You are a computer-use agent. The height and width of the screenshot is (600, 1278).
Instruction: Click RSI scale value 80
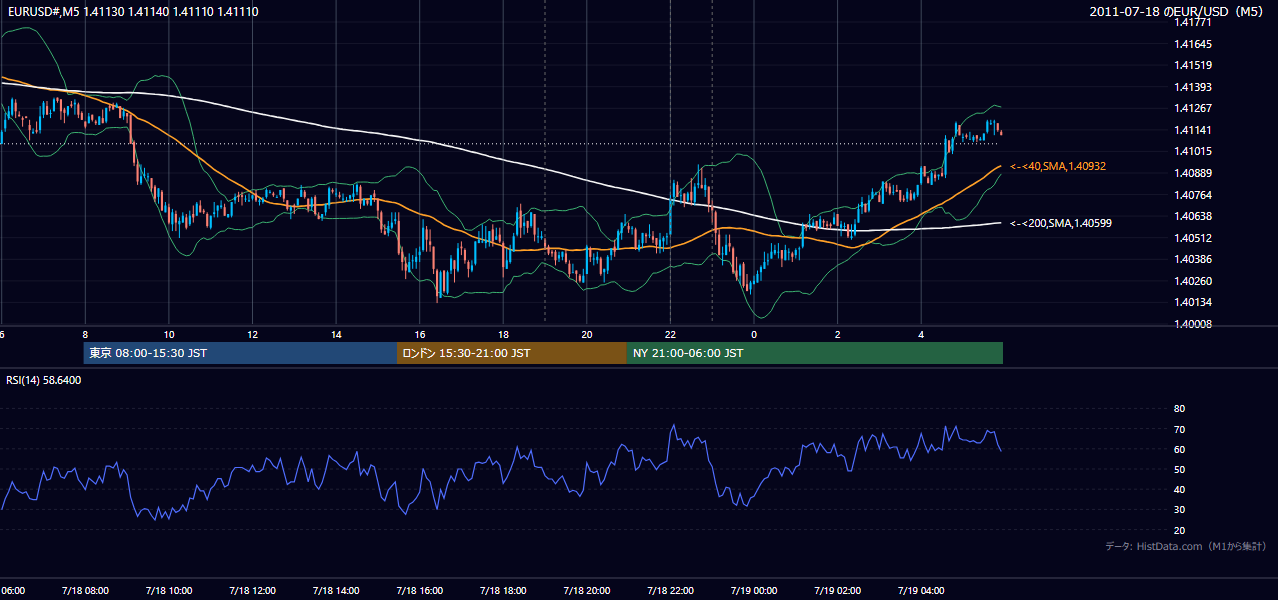1179,409
